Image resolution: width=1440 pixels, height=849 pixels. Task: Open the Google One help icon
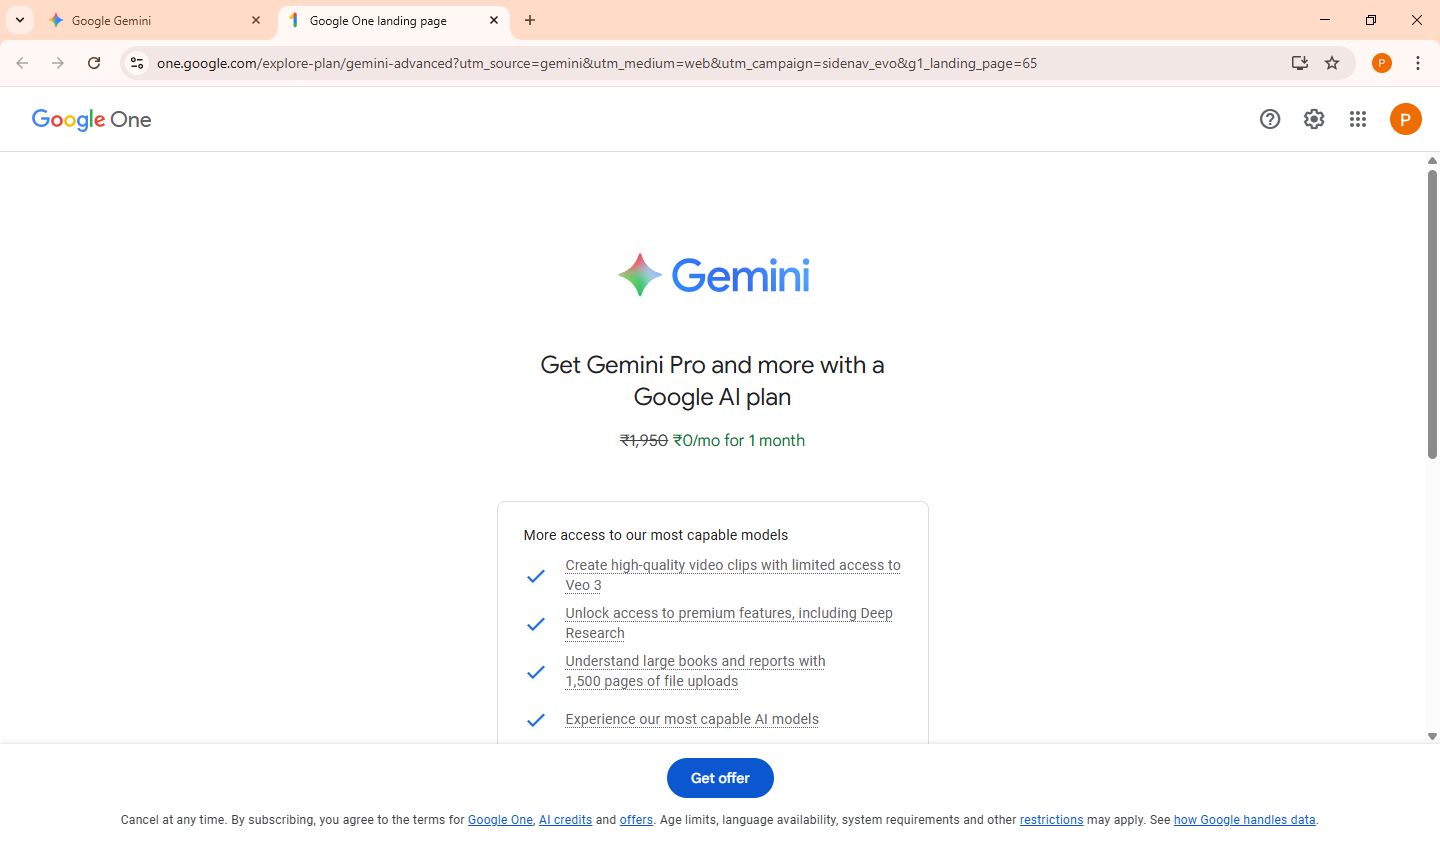(x=1270, y=120)
